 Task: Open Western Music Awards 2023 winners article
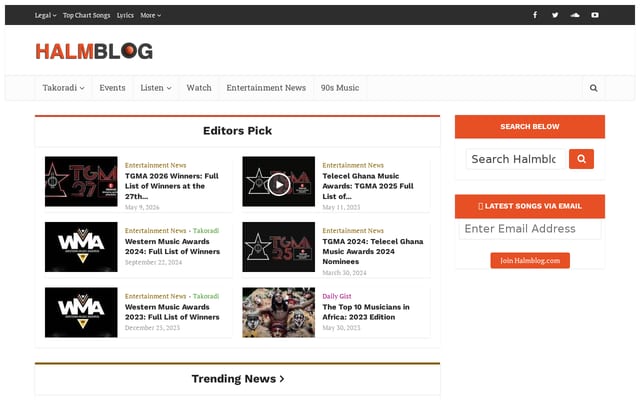[x=172, y=312]
